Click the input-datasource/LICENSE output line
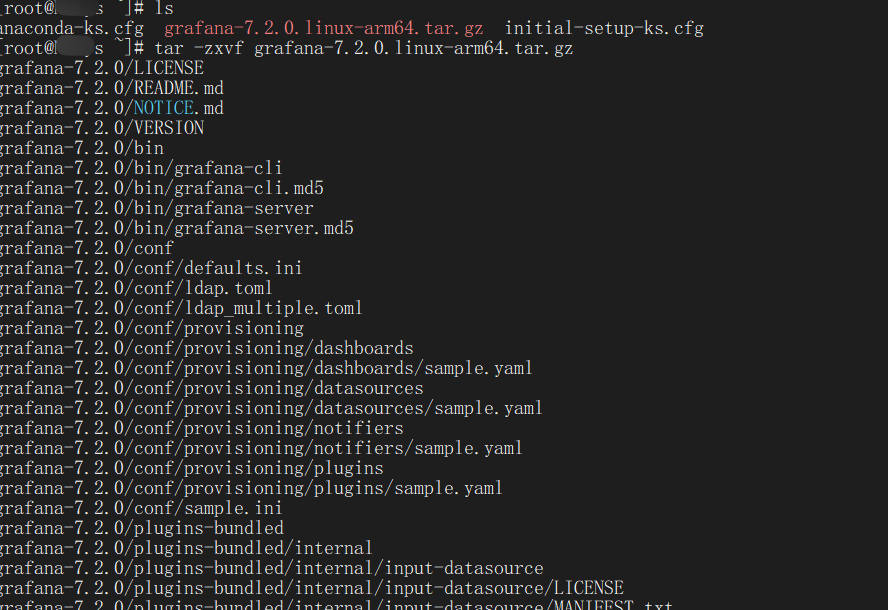This screenshot has height=610, width=888. pyautogui.click(x=310, y=588)
